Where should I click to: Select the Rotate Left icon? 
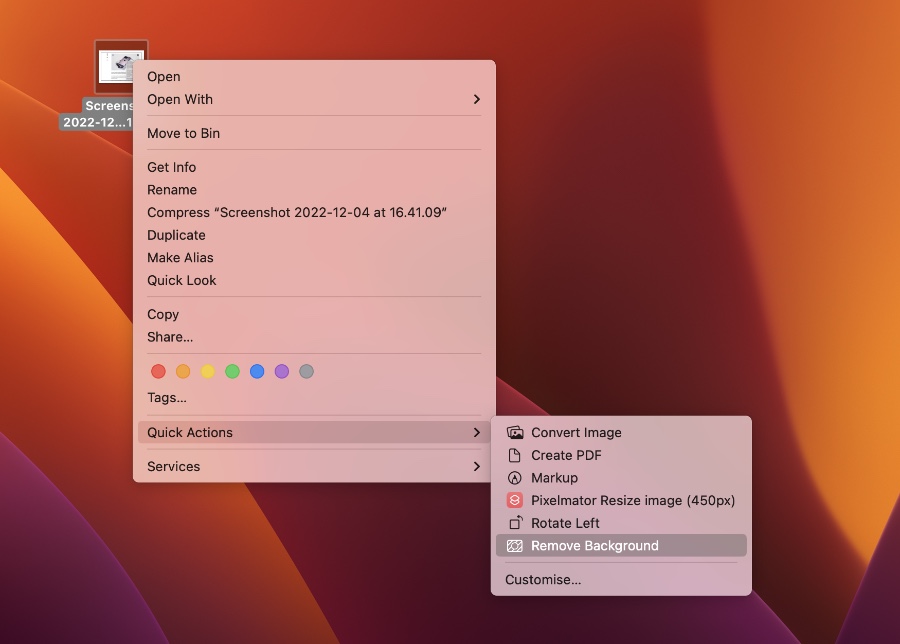click(x=515, y=522)
